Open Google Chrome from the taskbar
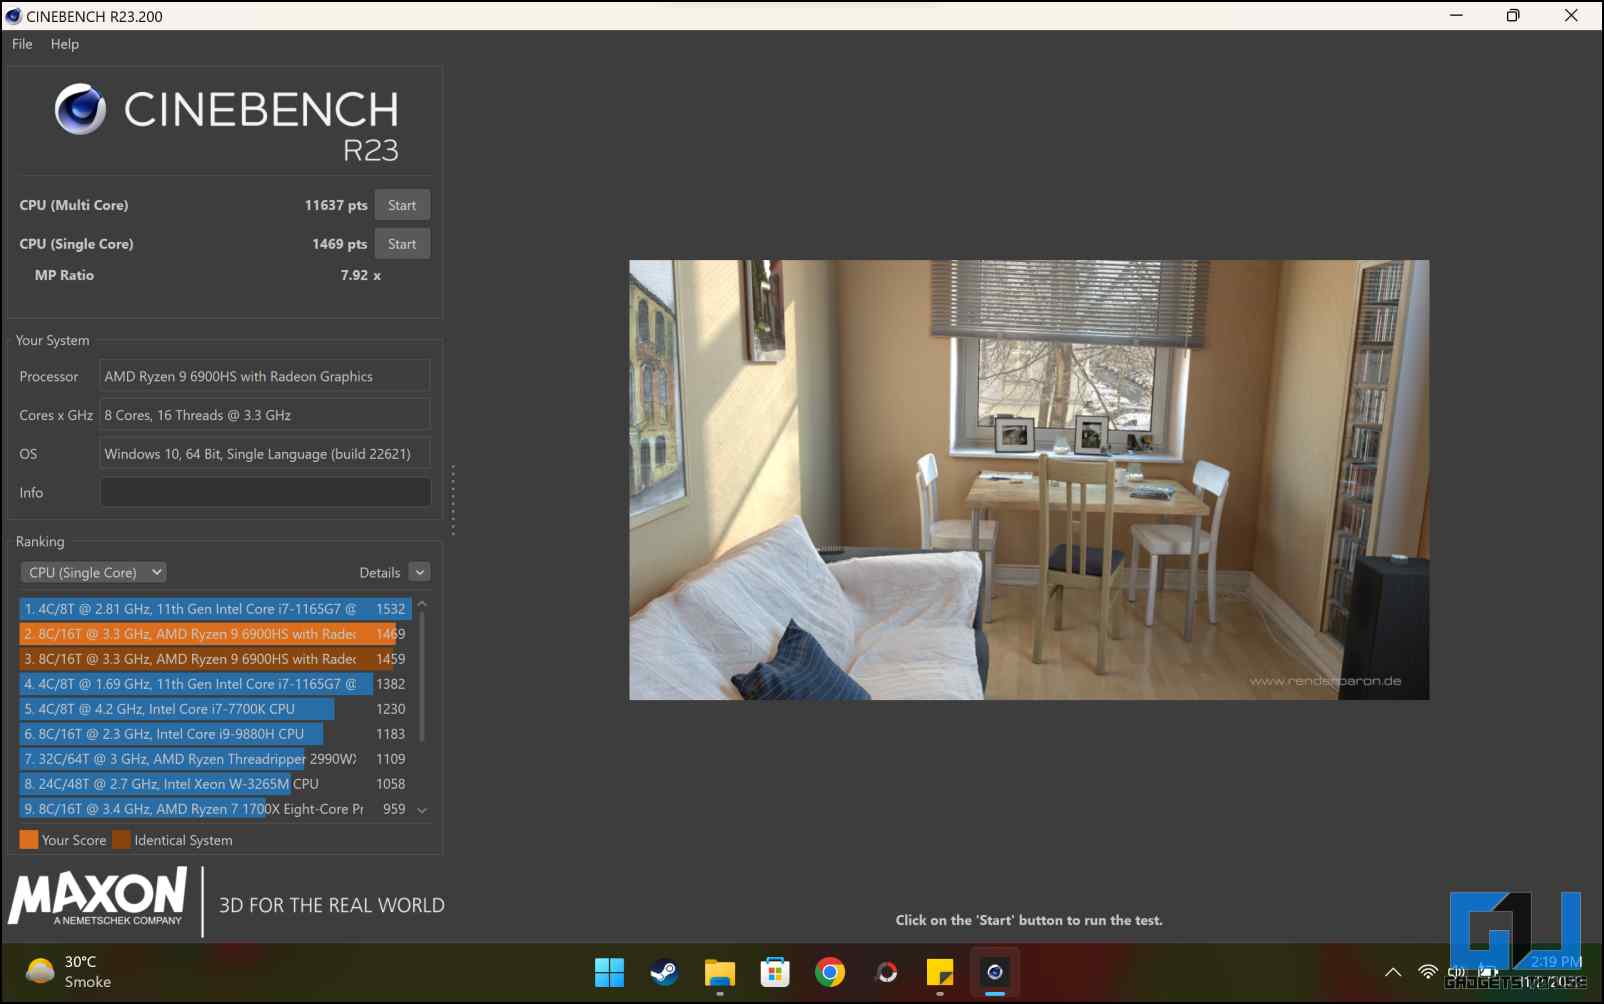Image resolution: width=1604 pixels, height=1004 pixels. pyautogui.click(x=830, y=972)
